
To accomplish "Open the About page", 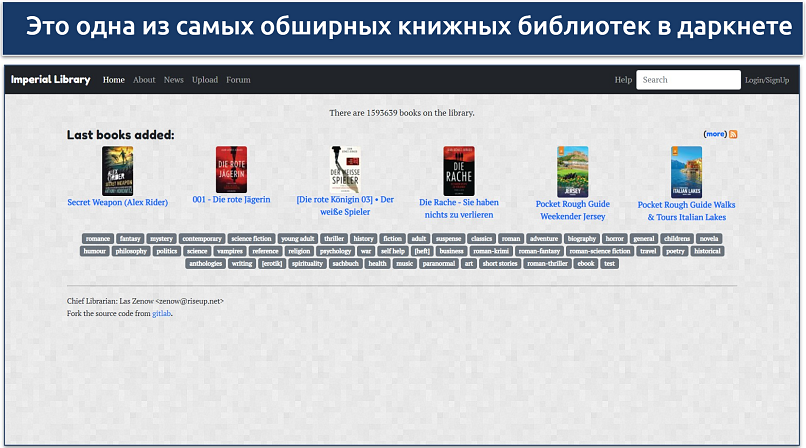I will pyautogui.click(x=144, y=80).
